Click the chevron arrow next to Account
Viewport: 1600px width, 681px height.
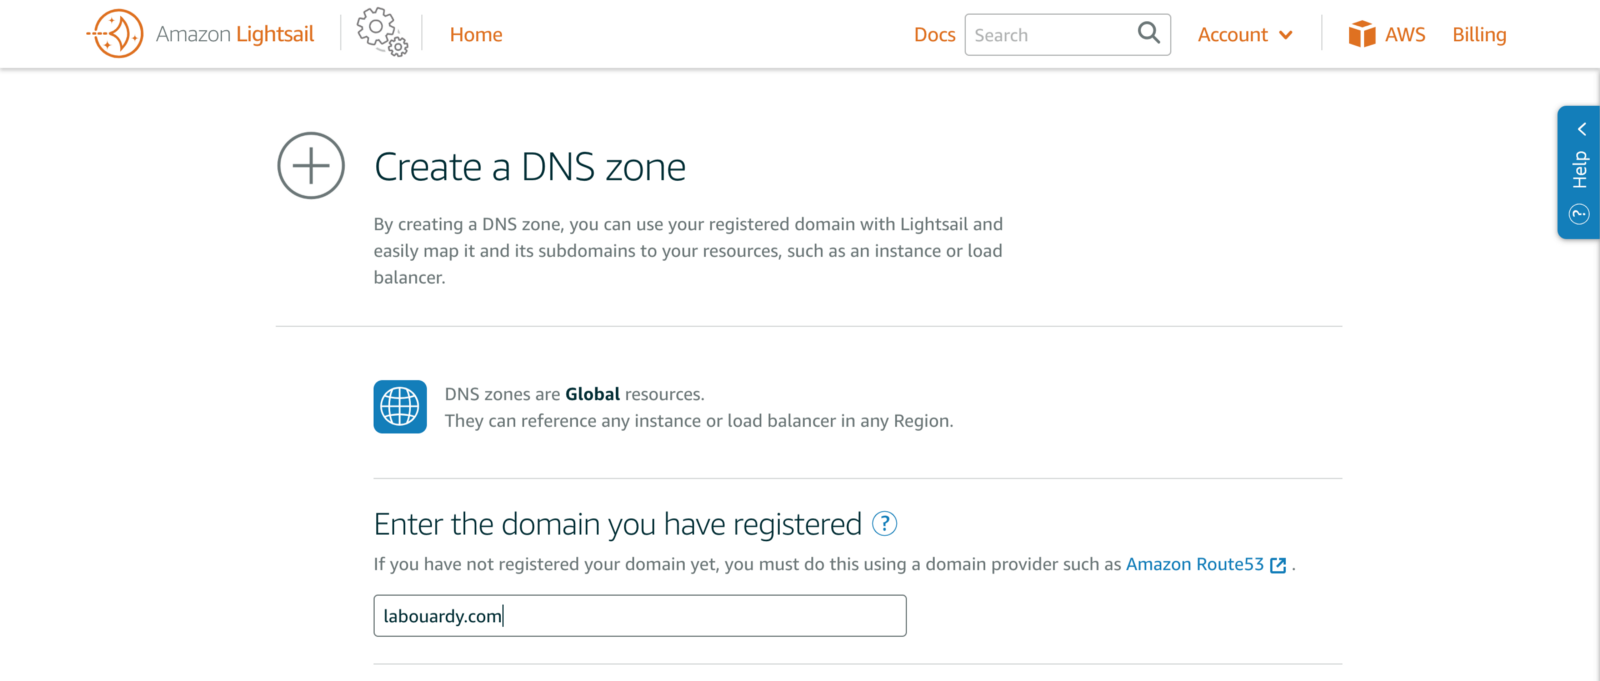click(1286, 35)
